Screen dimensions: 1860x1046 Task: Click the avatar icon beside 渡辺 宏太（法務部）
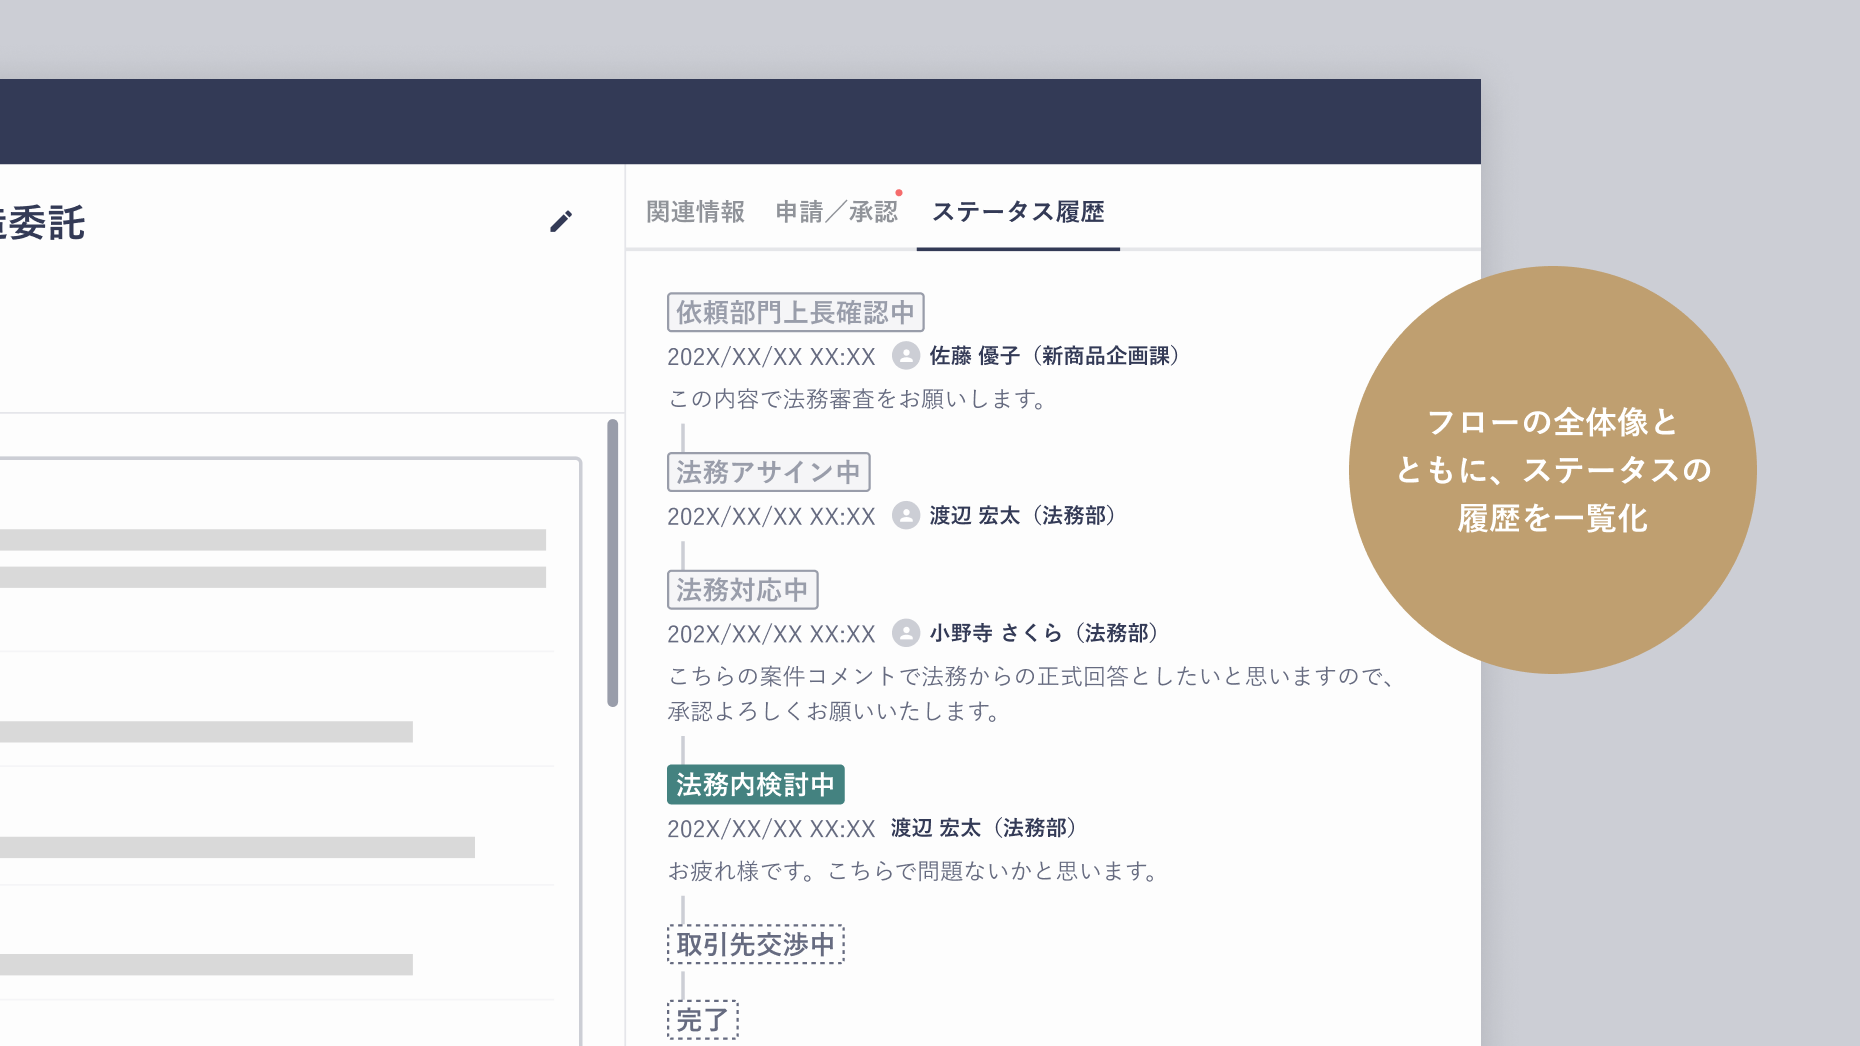click(906, 516)
